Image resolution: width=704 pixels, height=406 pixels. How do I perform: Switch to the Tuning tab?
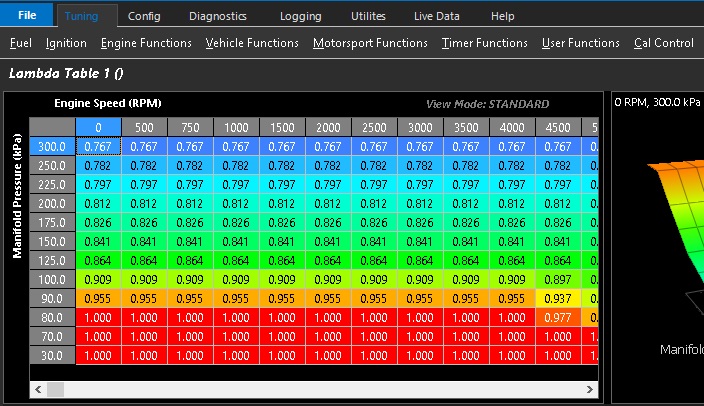tap(81, 16)
